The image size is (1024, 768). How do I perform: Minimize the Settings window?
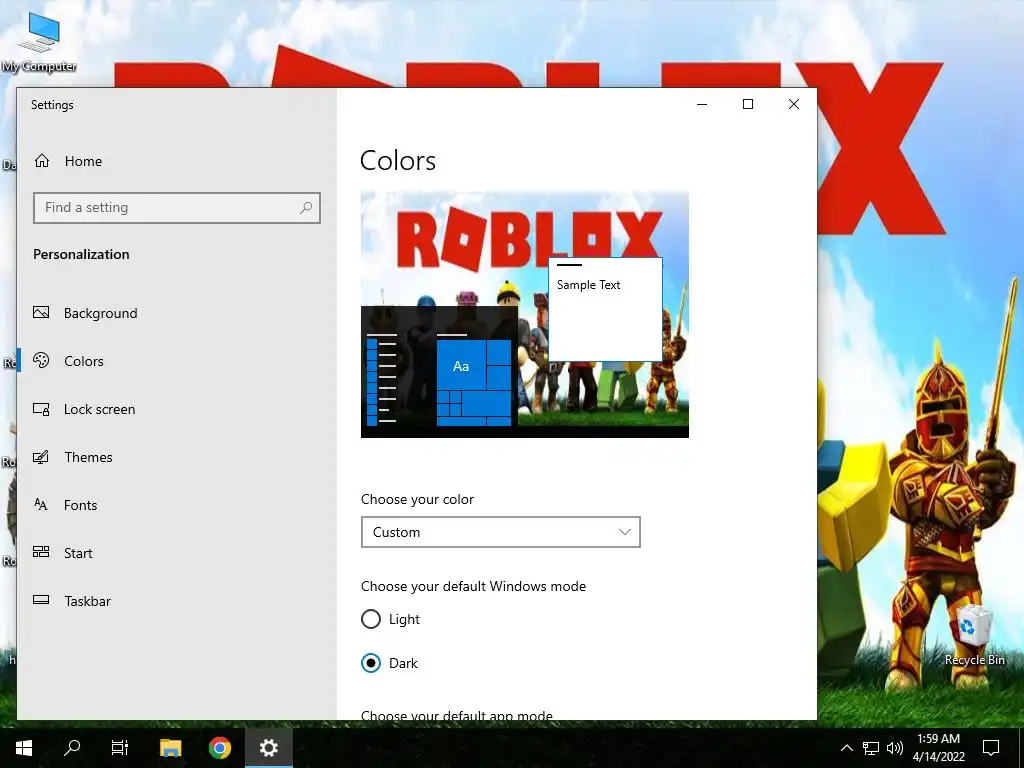point(702,104)
